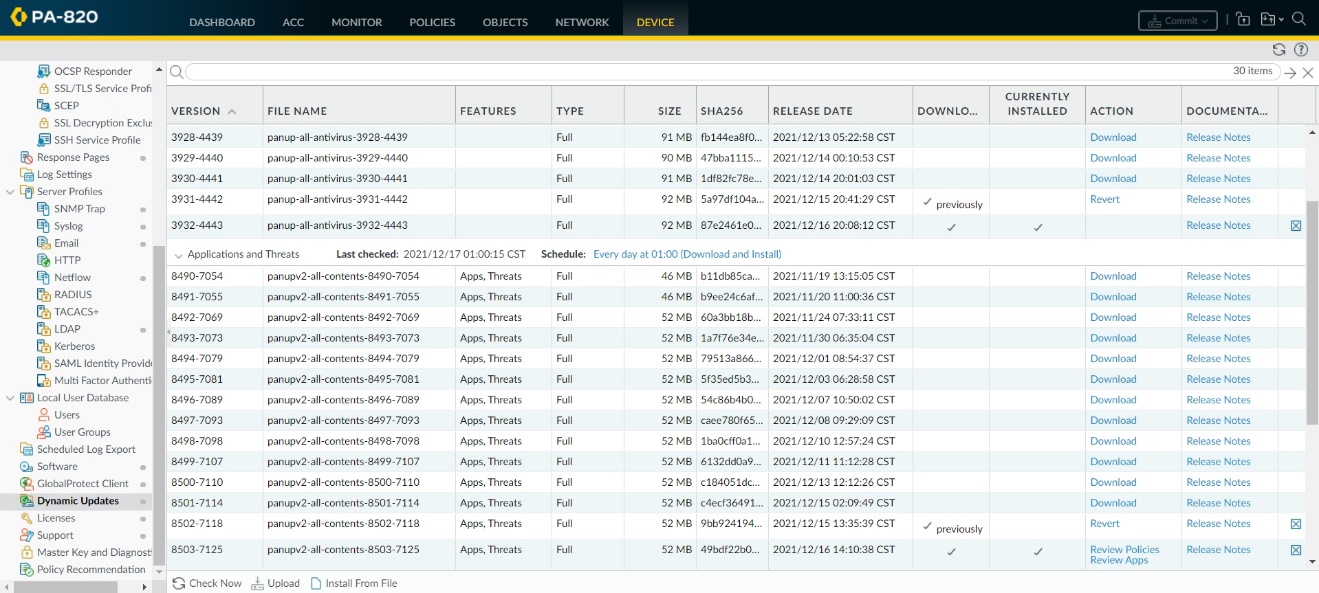Click Review Policies for 8503-7125
Viewport: 1319px width, 593px height.
click(1125, 549)
